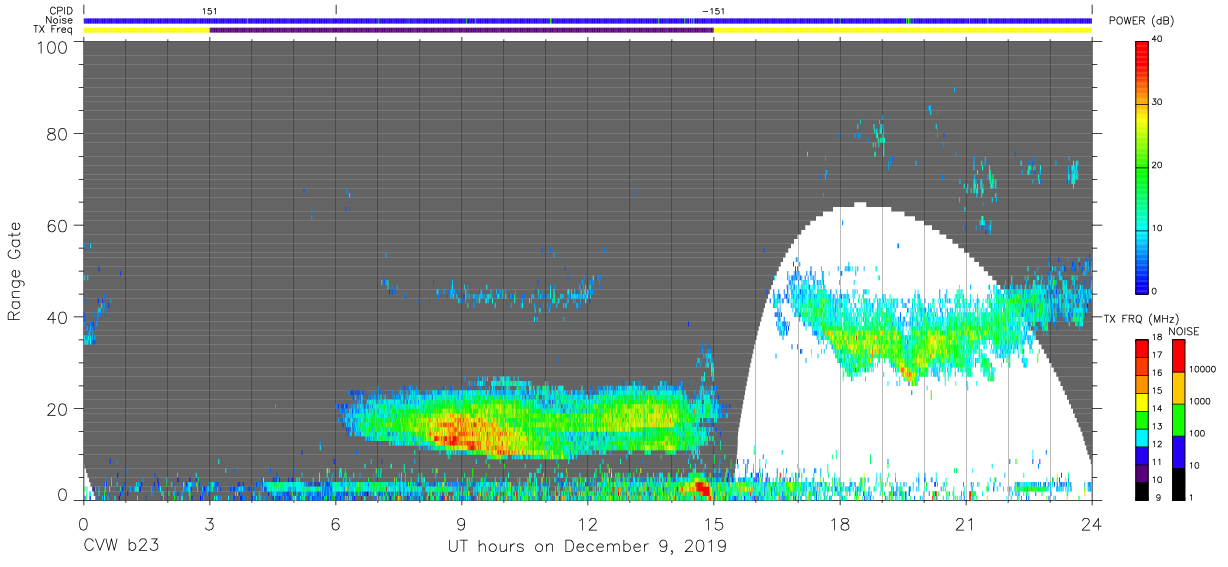This screenshot has height=567, width=1228.
Task: Click yellow segment of TX FRQ colorbar
Action: [x=1141, y=401]
